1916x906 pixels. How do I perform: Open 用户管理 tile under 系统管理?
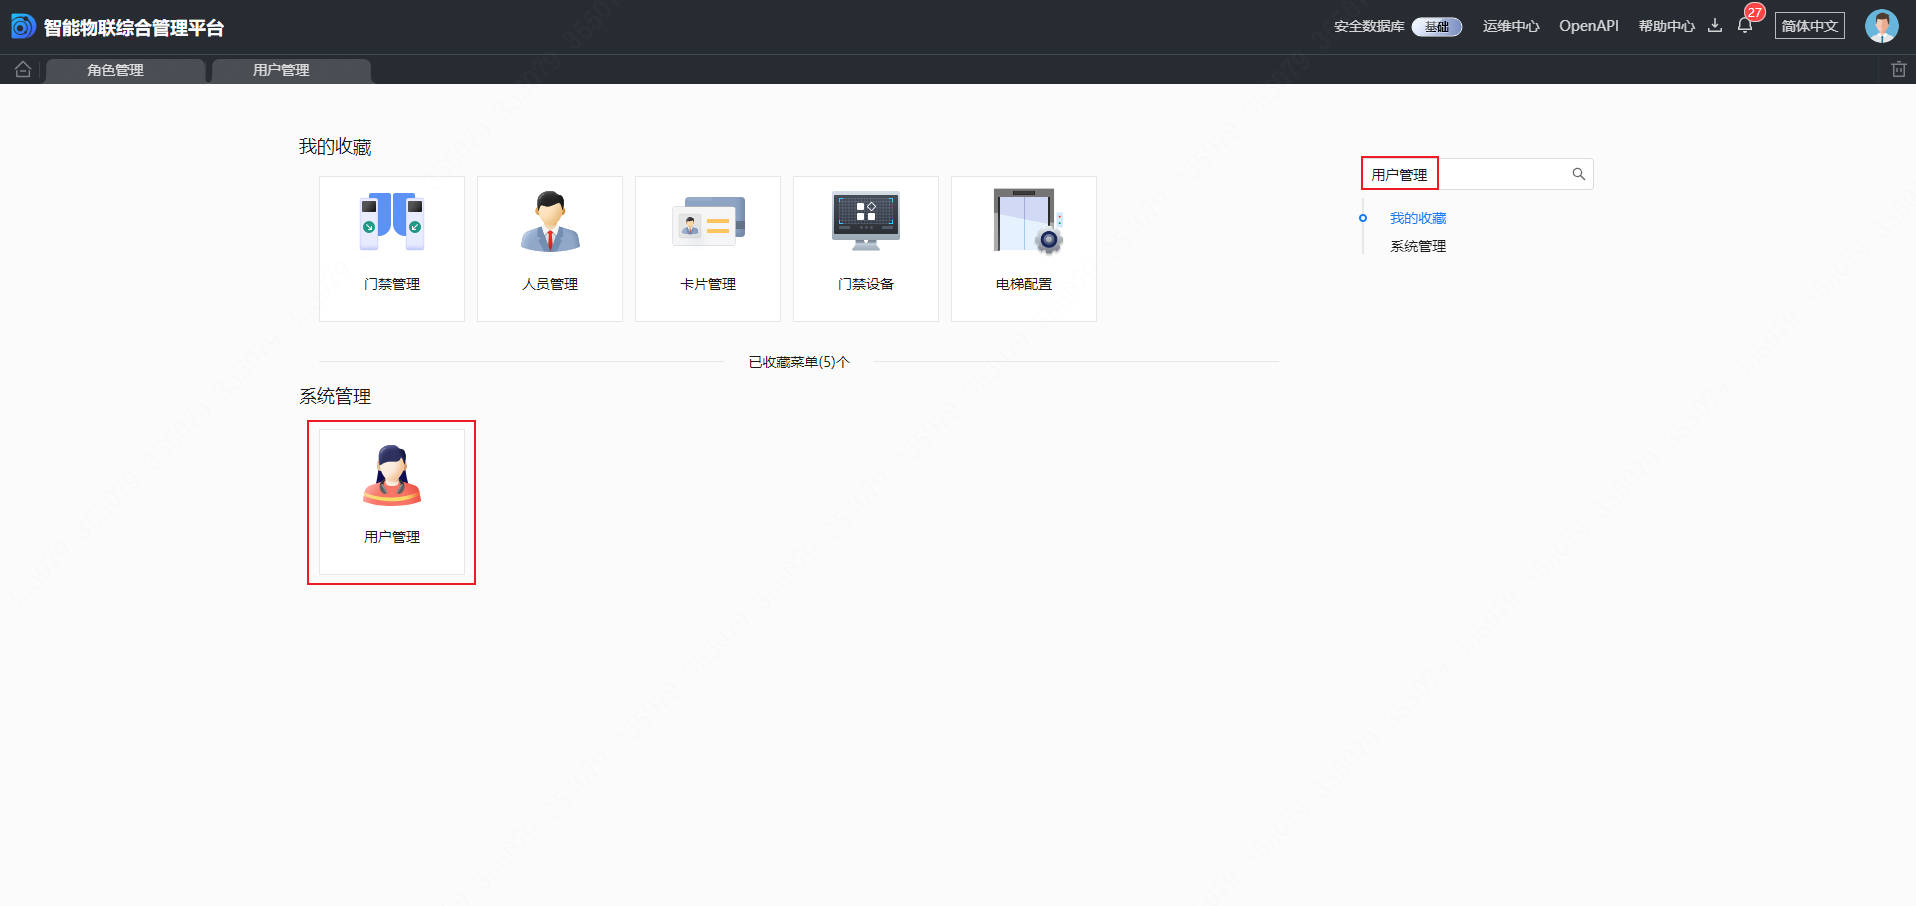(392, 502)
